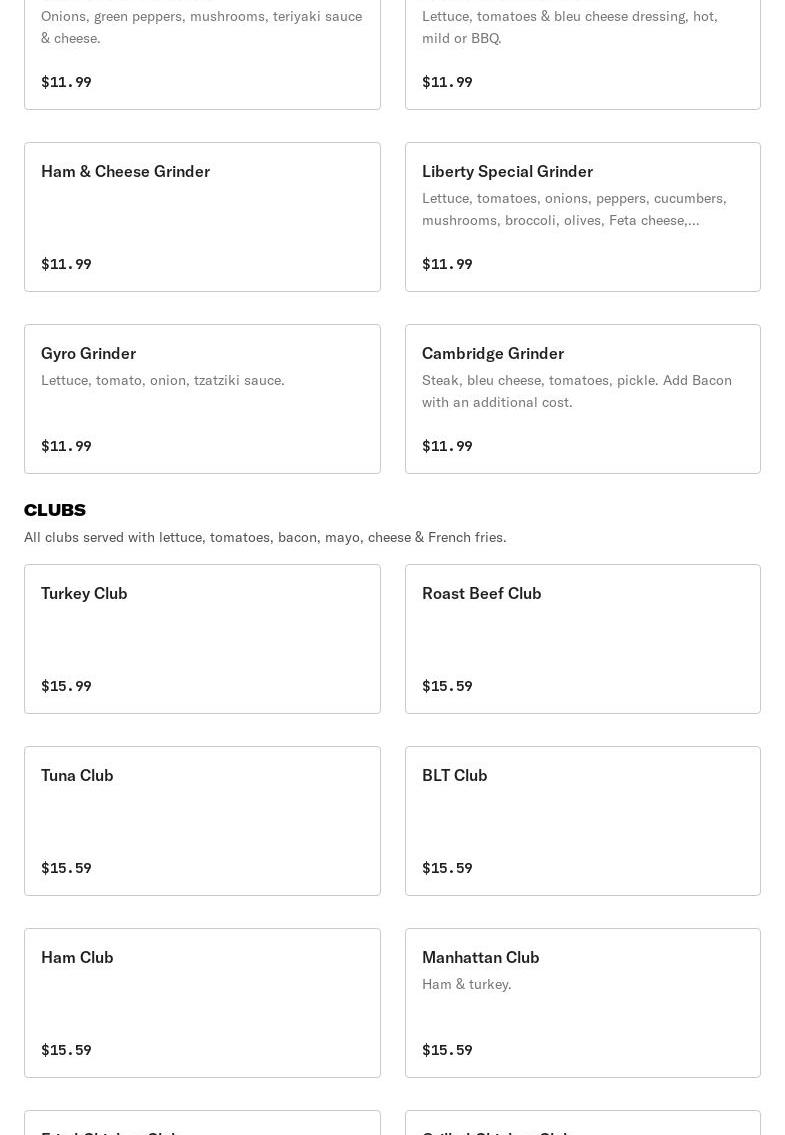Select the Roast Beef Club card
The width and height of the screenshot is (785, 1135).
[x=582, y=638]
